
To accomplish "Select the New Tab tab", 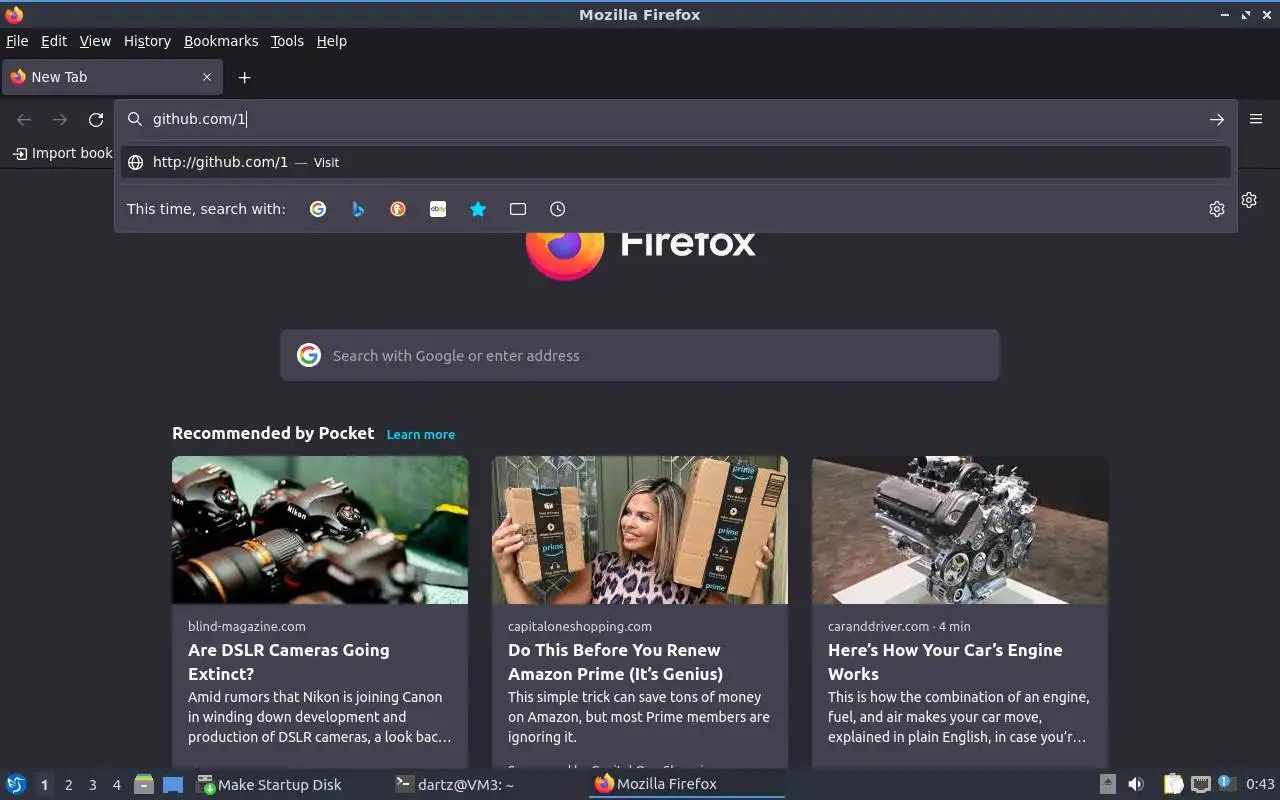I will (112, 77).
